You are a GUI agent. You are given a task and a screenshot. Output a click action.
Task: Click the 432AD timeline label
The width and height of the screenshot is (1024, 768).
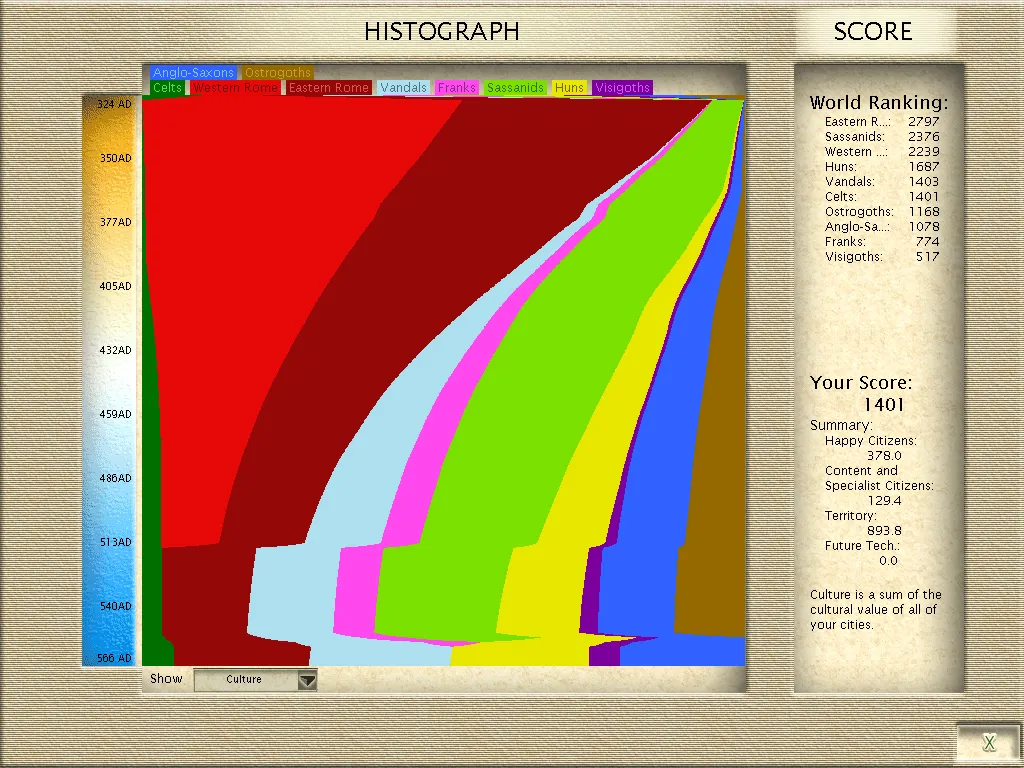(115, 350)
